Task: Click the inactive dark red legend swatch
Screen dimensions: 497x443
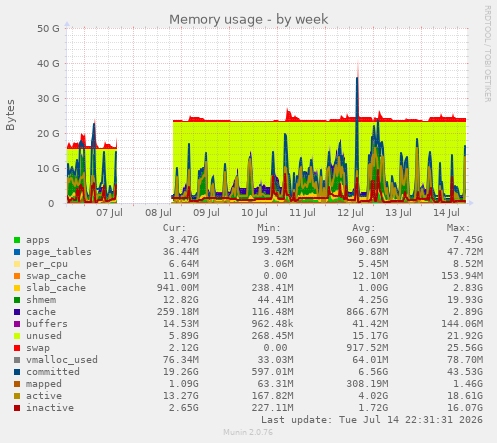Action: tap(17, 408)
